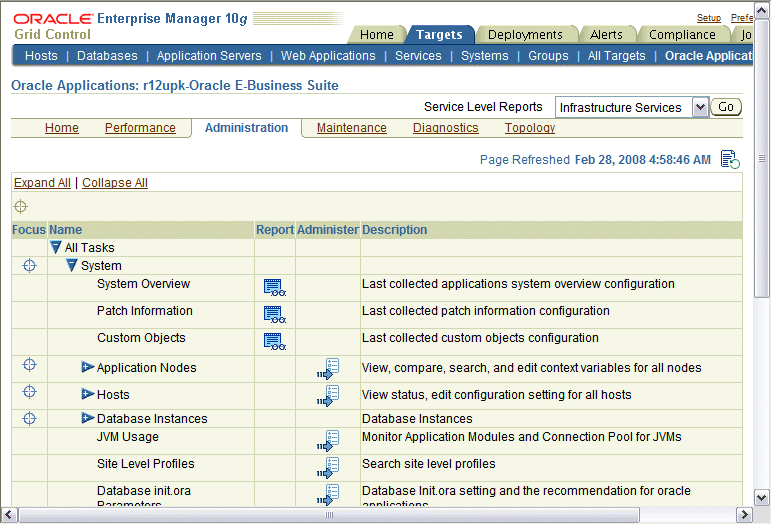Open the Hosts subtab in blue bar
The height and width of the screenshot is (525, 772).
click(x=41, y=56)
